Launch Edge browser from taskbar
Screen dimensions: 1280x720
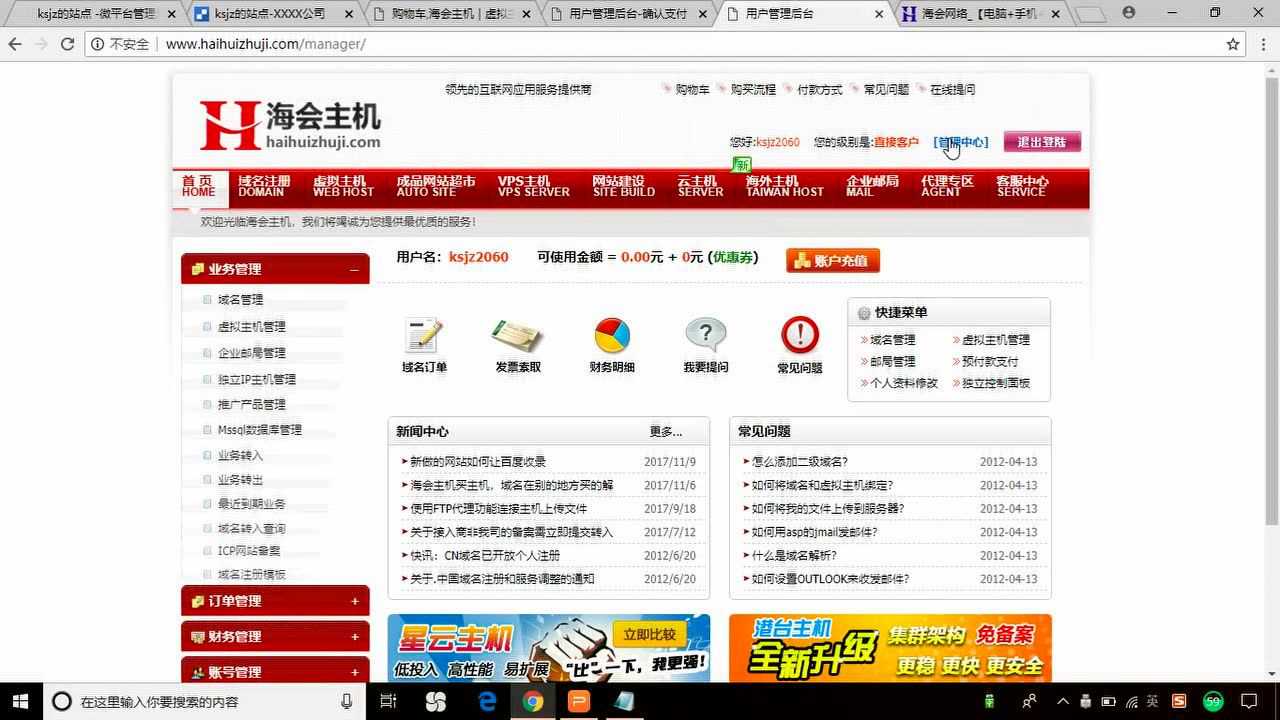point(487,701)
